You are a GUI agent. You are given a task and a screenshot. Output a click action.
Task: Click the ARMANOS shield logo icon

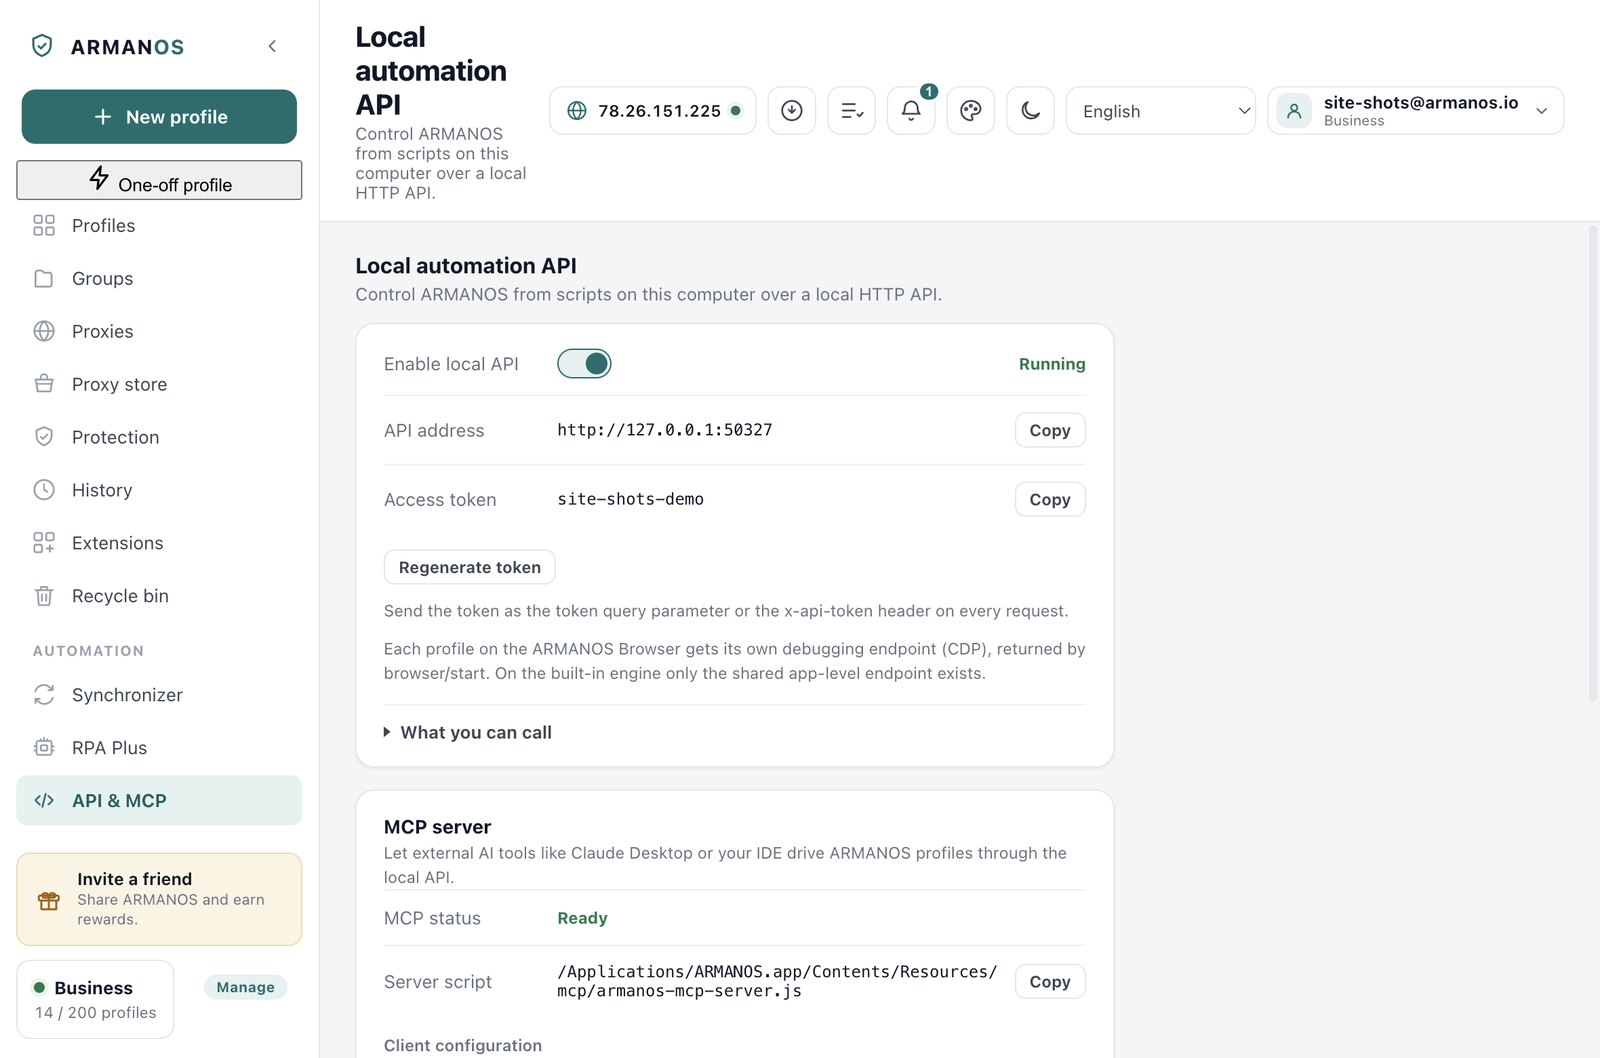click(42, 46)
